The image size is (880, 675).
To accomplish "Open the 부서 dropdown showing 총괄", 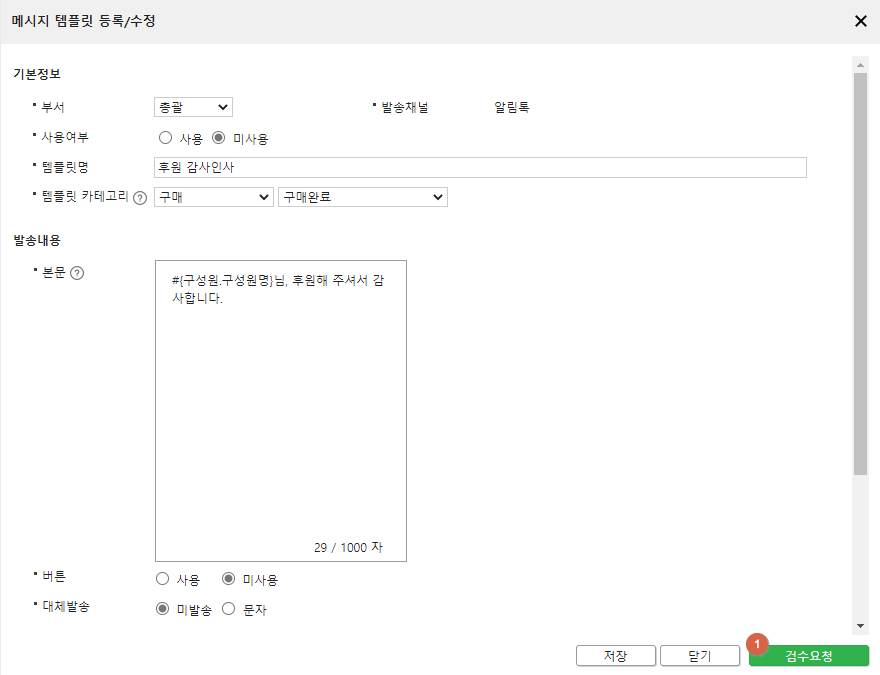I will tap(193, 107).
